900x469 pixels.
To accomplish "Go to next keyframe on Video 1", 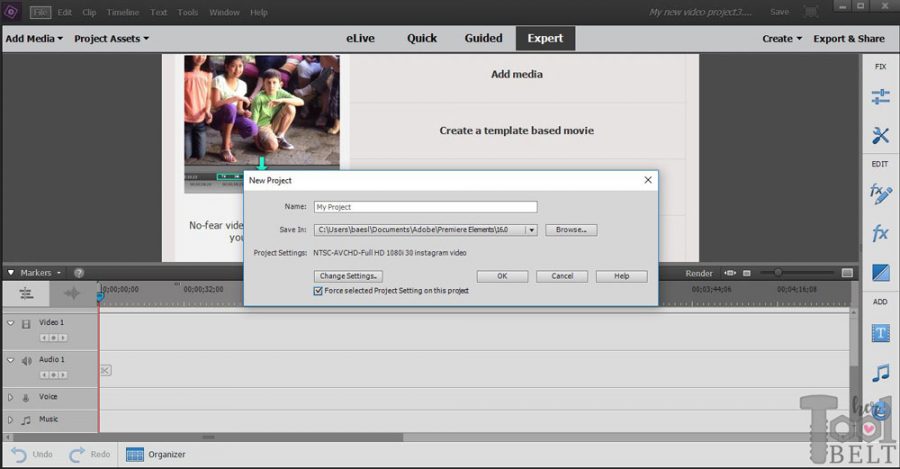I will (63, 338).
